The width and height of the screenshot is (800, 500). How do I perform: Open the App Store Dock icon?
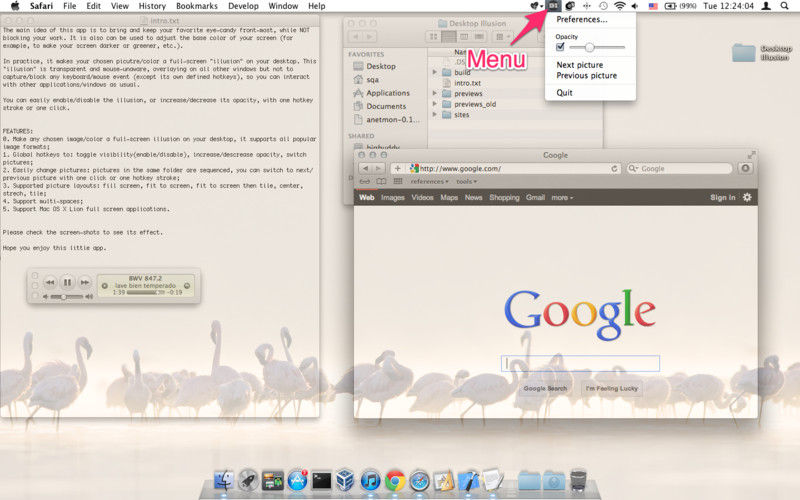coord(297,480)
